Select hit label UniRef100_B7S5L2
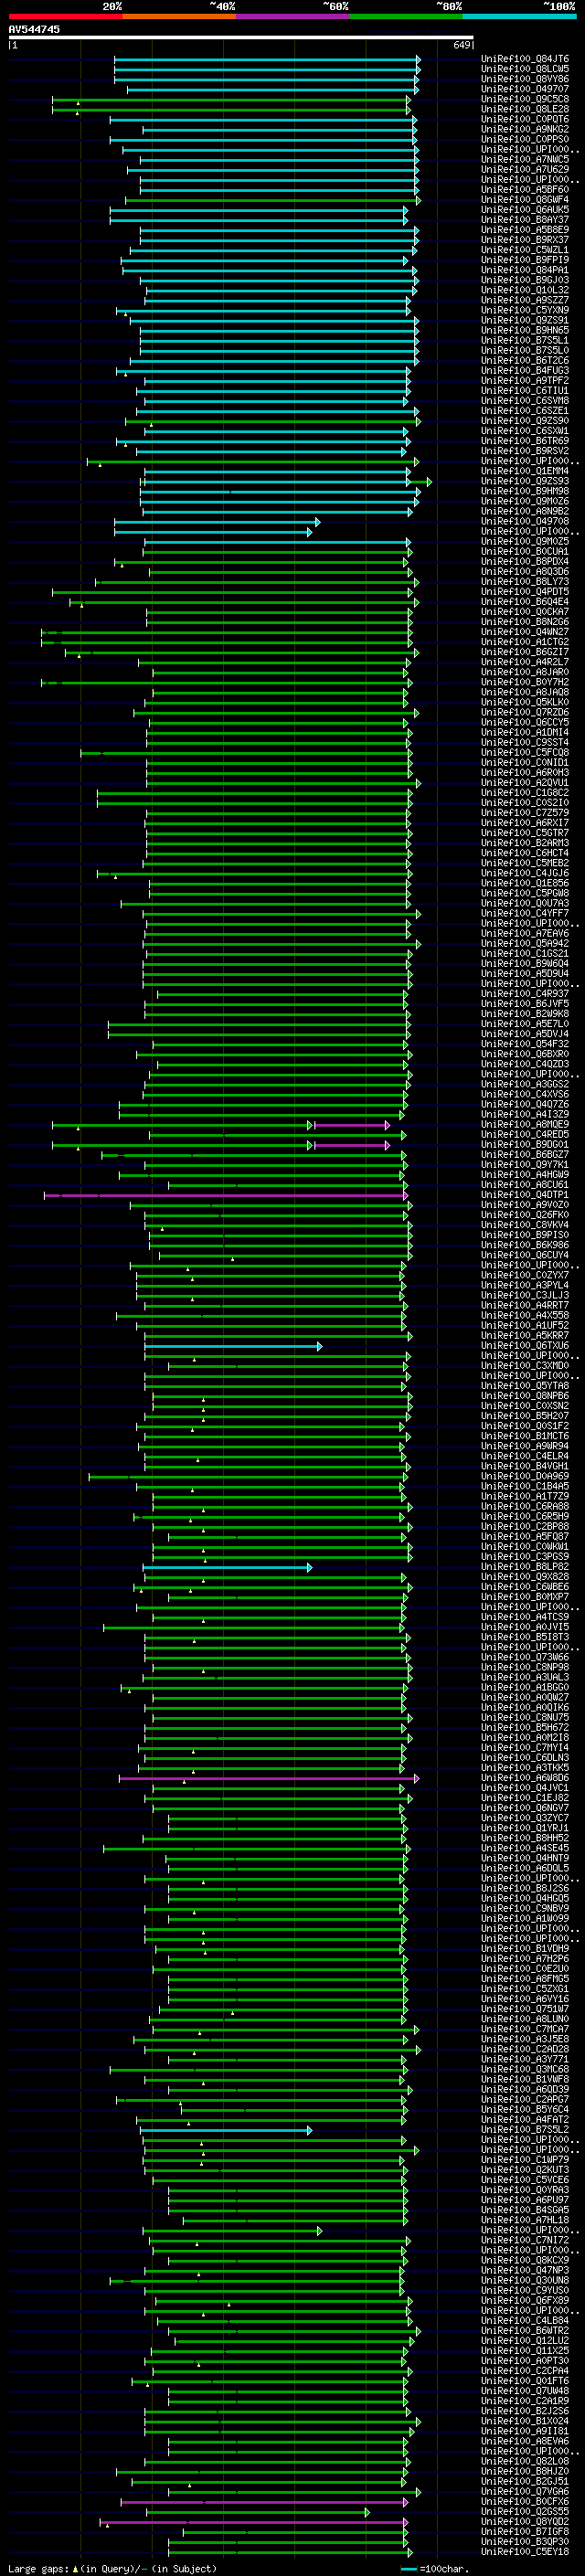 tap(525, 2129)
